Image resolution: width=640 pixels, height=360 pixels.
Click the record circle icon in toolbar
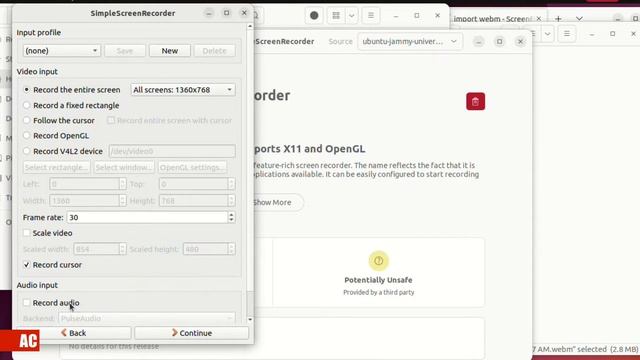point(314,16)
